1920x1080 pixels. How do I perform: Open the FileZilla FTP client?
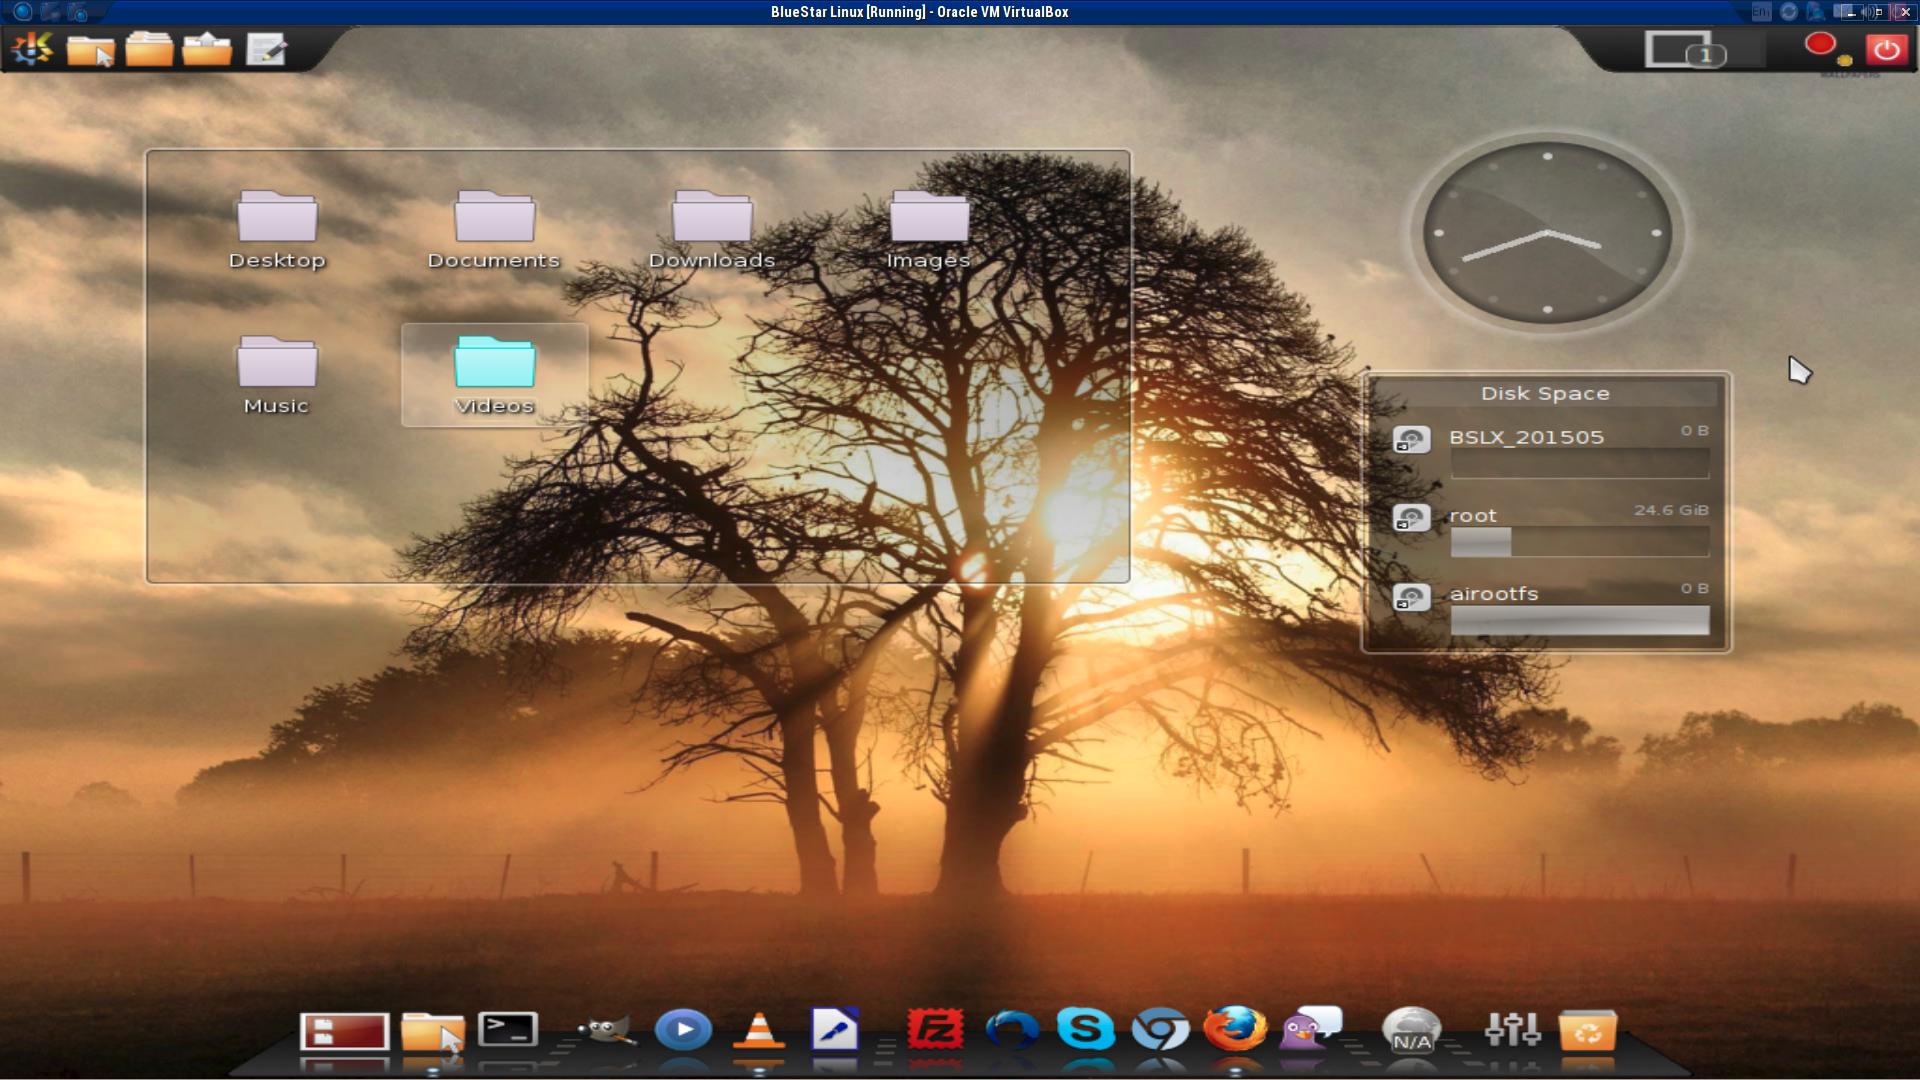tap(935, 1029)
